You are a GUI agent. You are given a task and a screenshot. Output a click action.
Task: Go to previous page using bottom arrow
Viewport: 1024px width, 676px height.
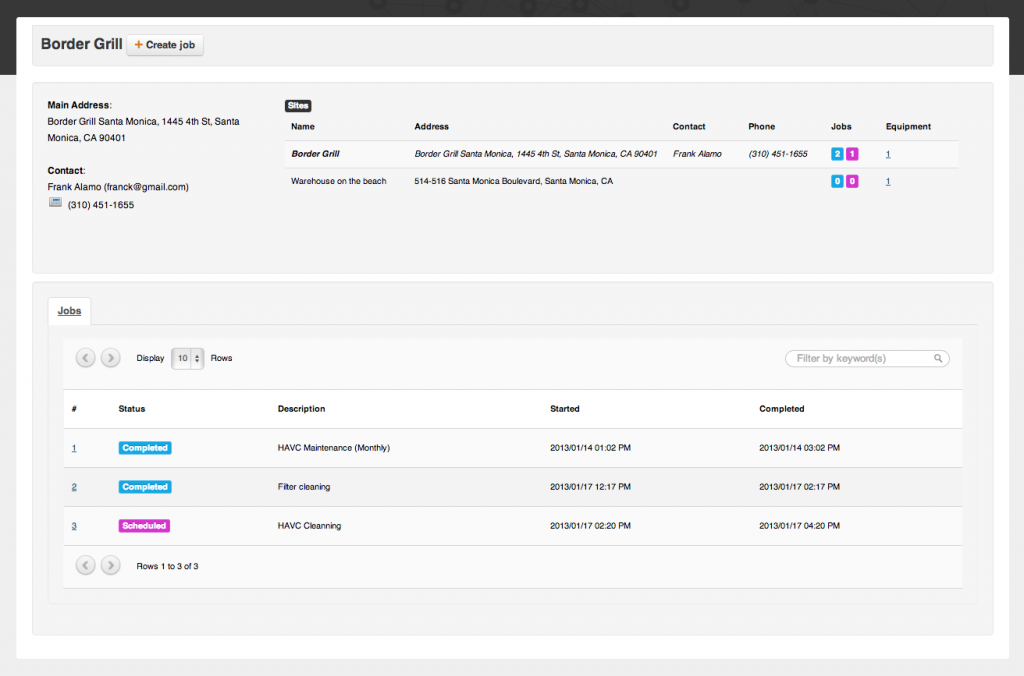click(86, 565)
